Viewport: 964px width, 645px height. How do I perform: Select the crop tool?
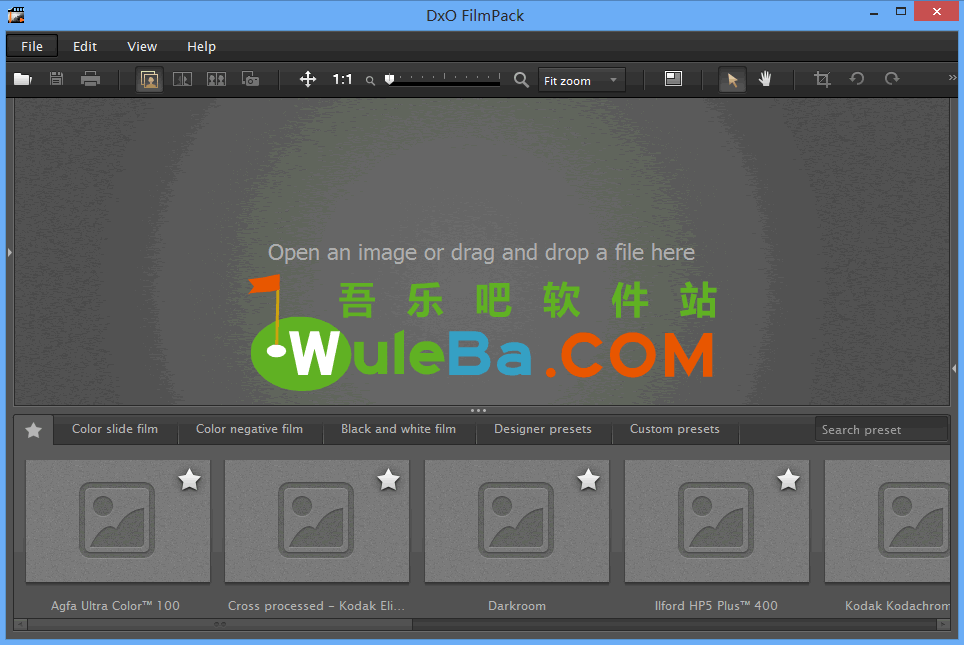pyautogui.click(x=822, y=79)
